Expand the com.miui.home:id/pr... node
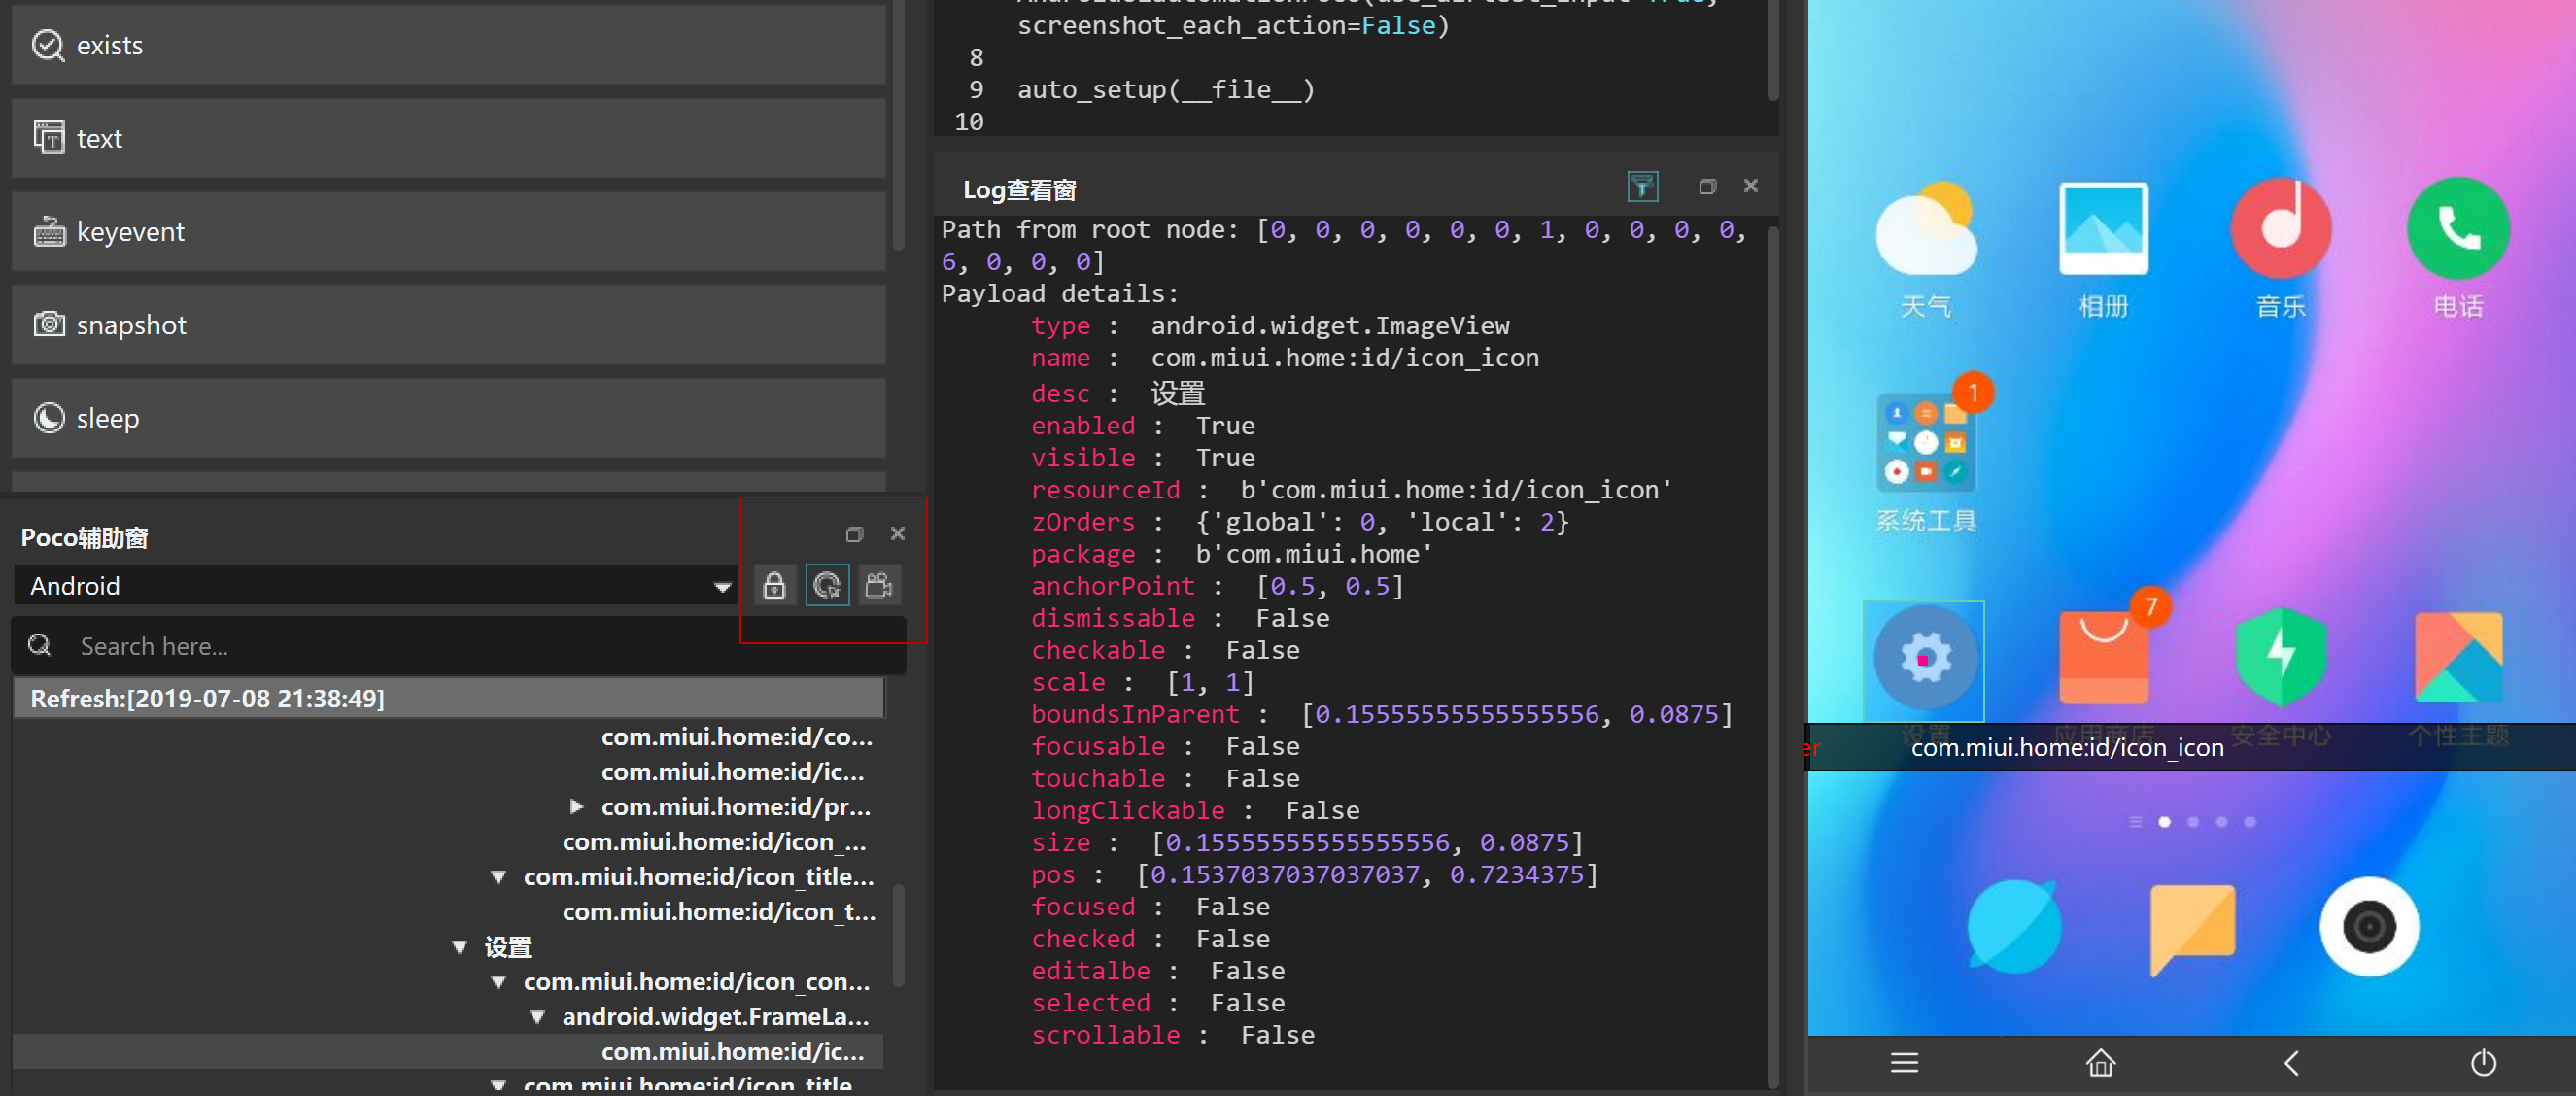2576x1096 pixels. click(576, 806)
